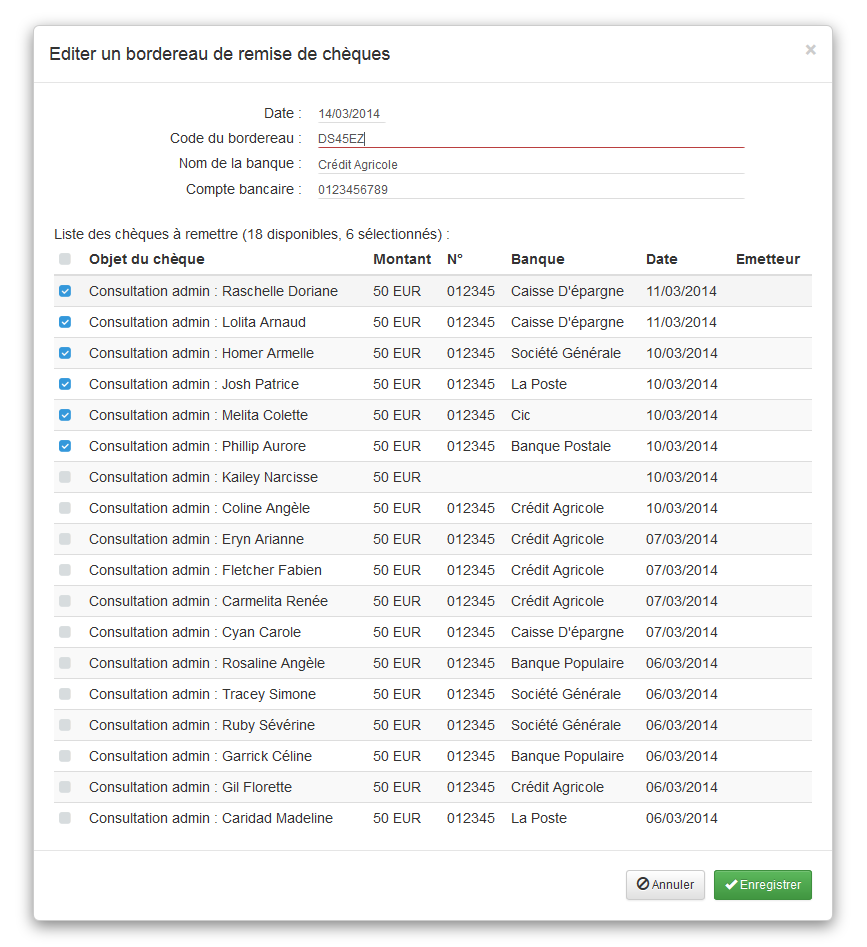Viewport: 867px width, 947px height.
Task: Click the Montant column header
Action: point(402,259)
